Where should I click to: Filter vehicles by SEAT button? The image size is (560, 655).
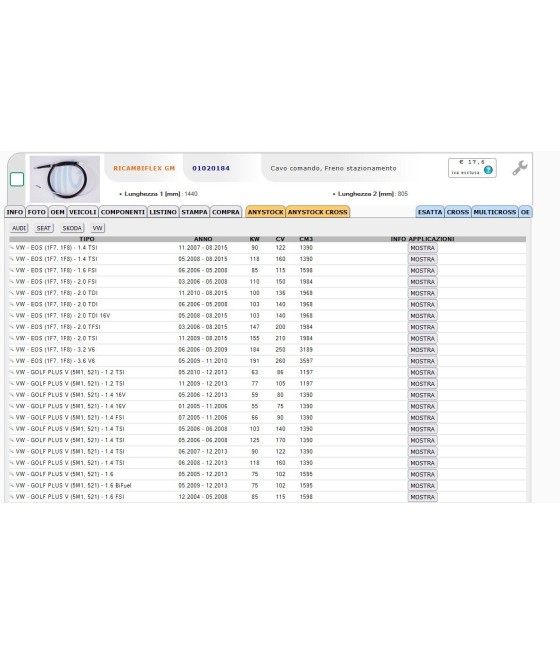tap(43, 228)
